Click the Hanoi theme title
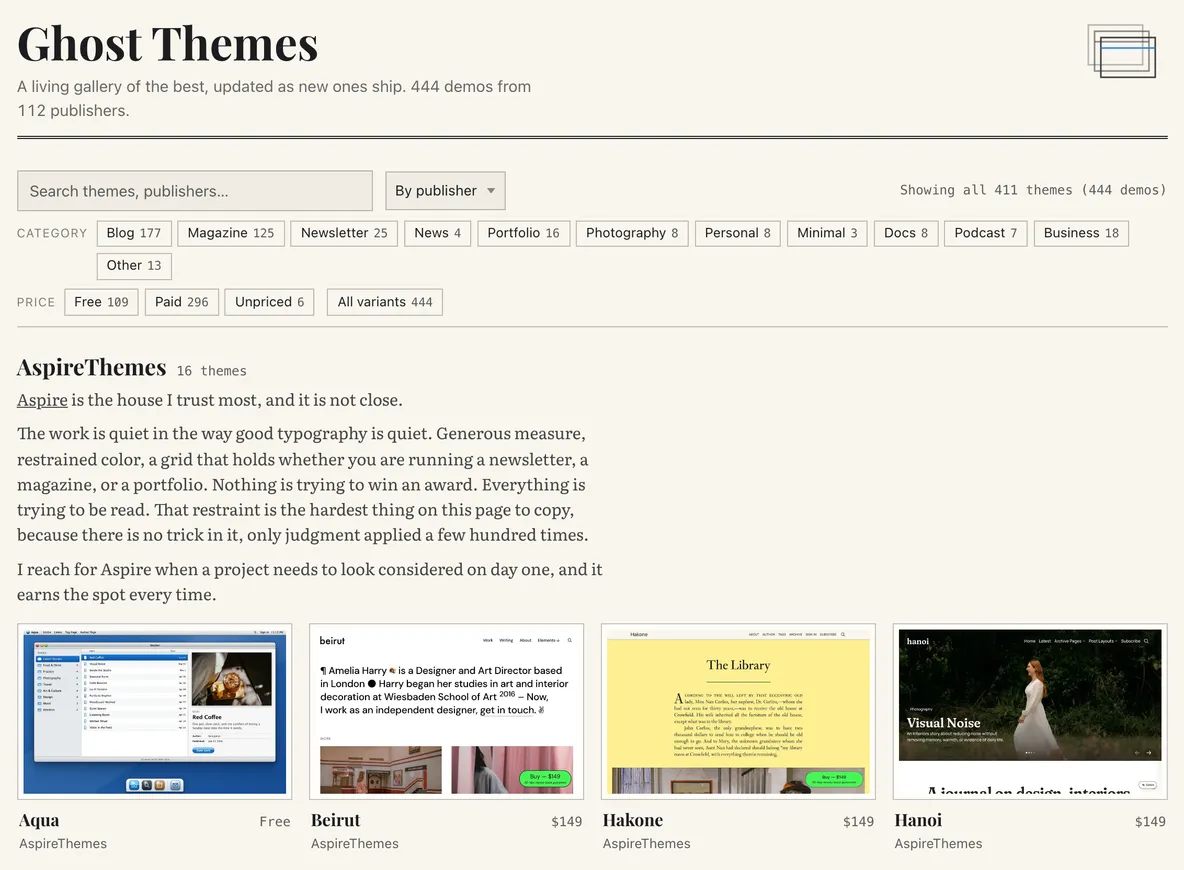 point(918,821)
